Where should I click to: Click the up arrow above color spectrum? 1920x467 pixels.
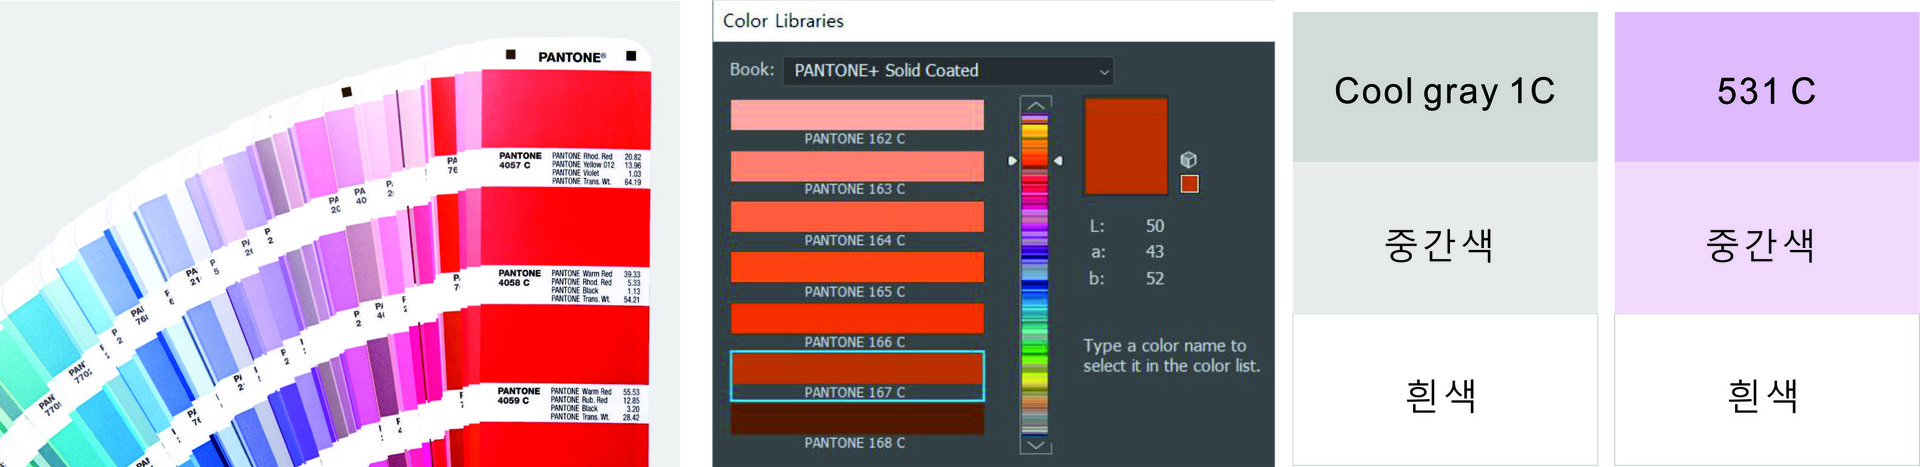(x=1035, y=105)
